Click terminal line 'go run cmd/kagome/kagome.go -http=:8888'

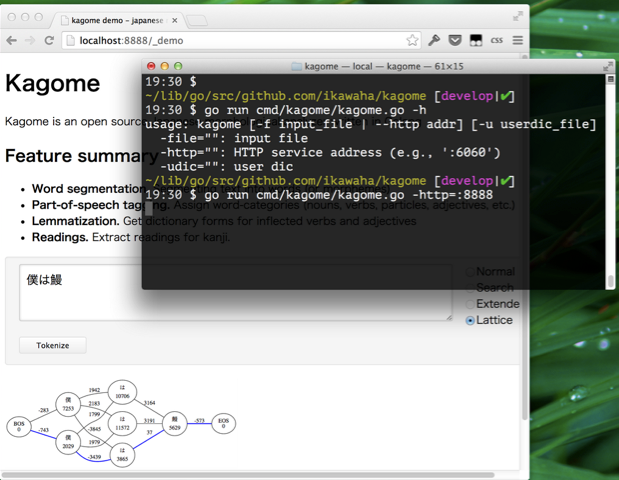tap(349, 195)
